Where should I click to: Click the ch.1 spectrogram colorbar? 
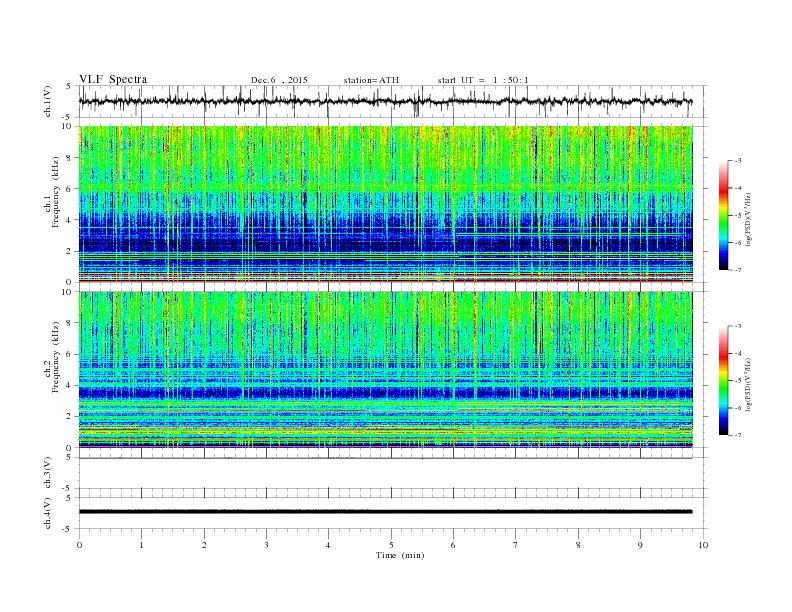724,216
